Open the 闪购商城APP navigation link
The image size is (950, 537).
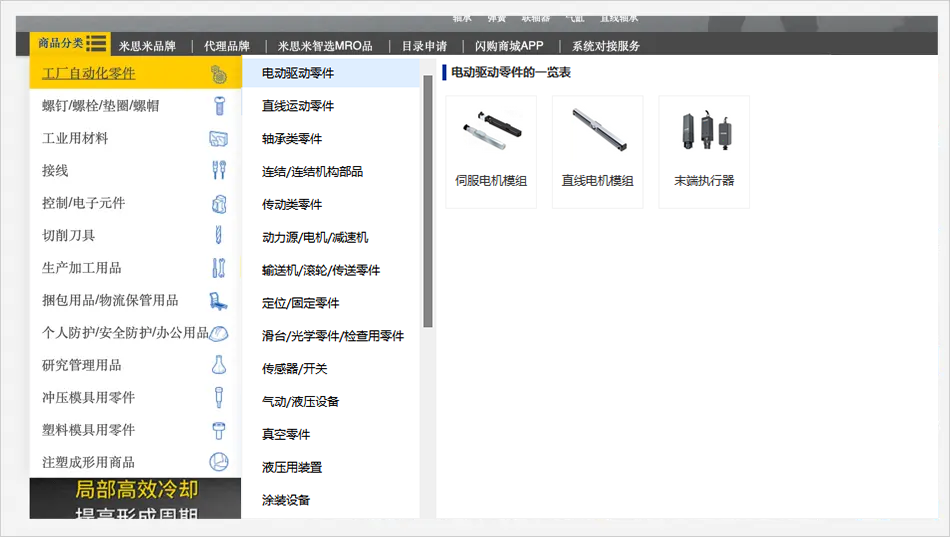click(x=509, y=46)
